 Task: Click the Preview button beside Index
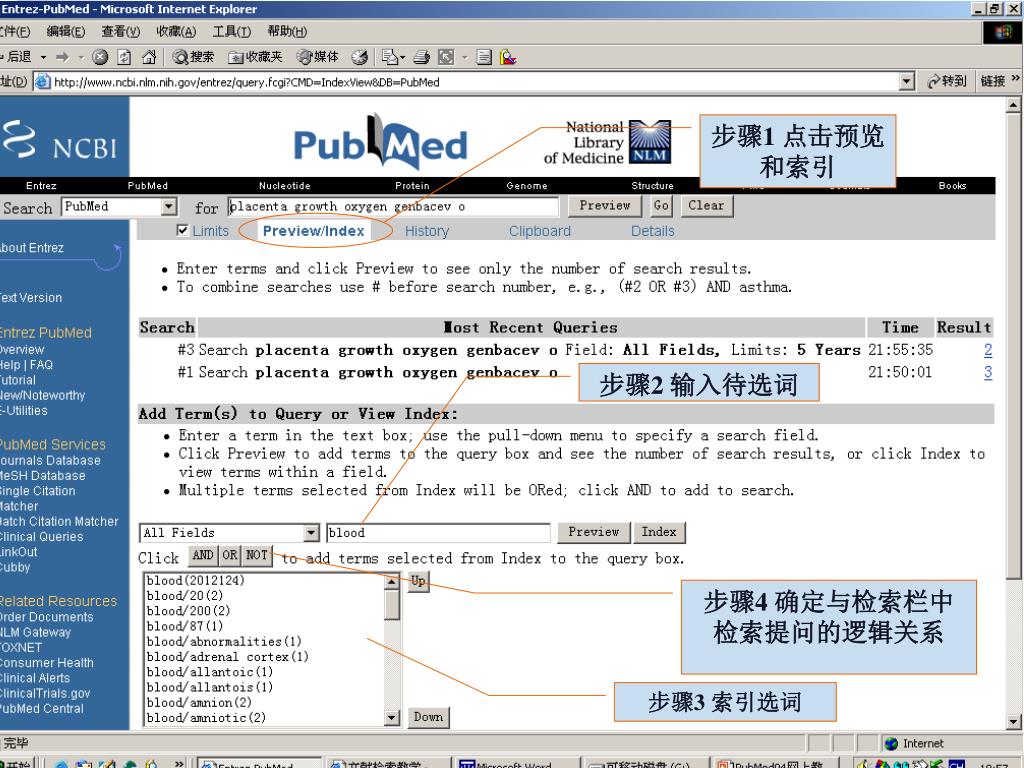(x=594, y=532)
